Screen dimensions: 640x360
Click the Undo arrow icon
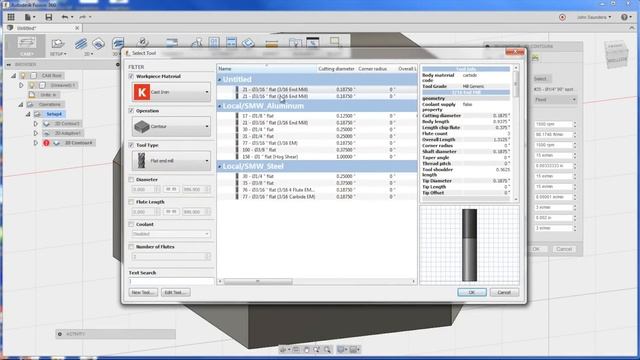[x=65, y=17]
